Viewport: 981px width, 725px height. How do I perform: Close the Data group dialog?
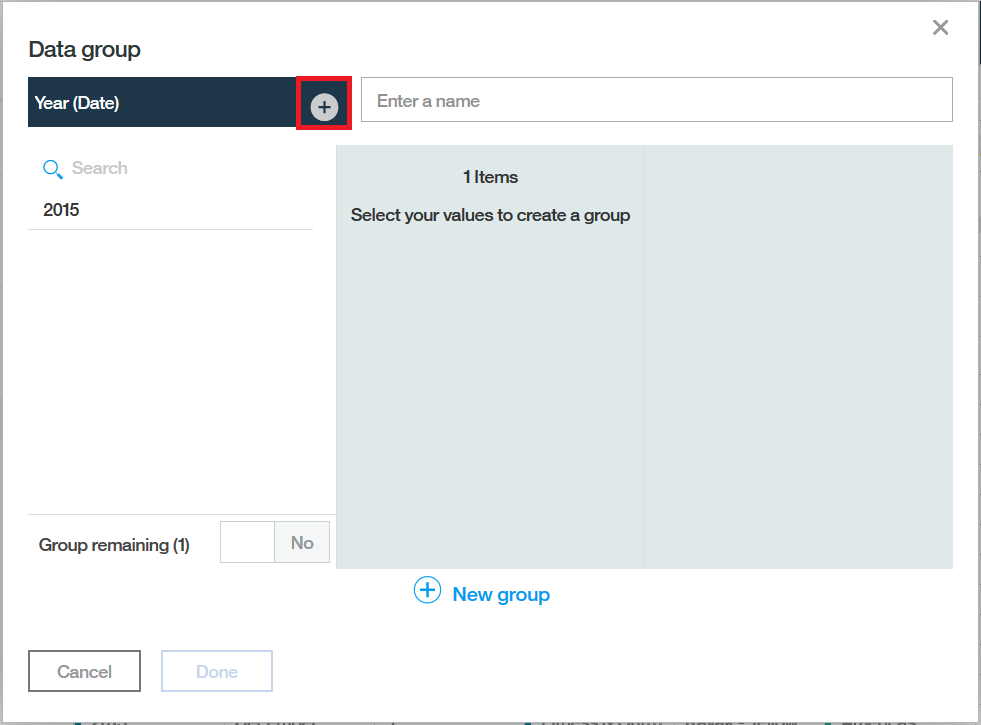click(940, 28)
